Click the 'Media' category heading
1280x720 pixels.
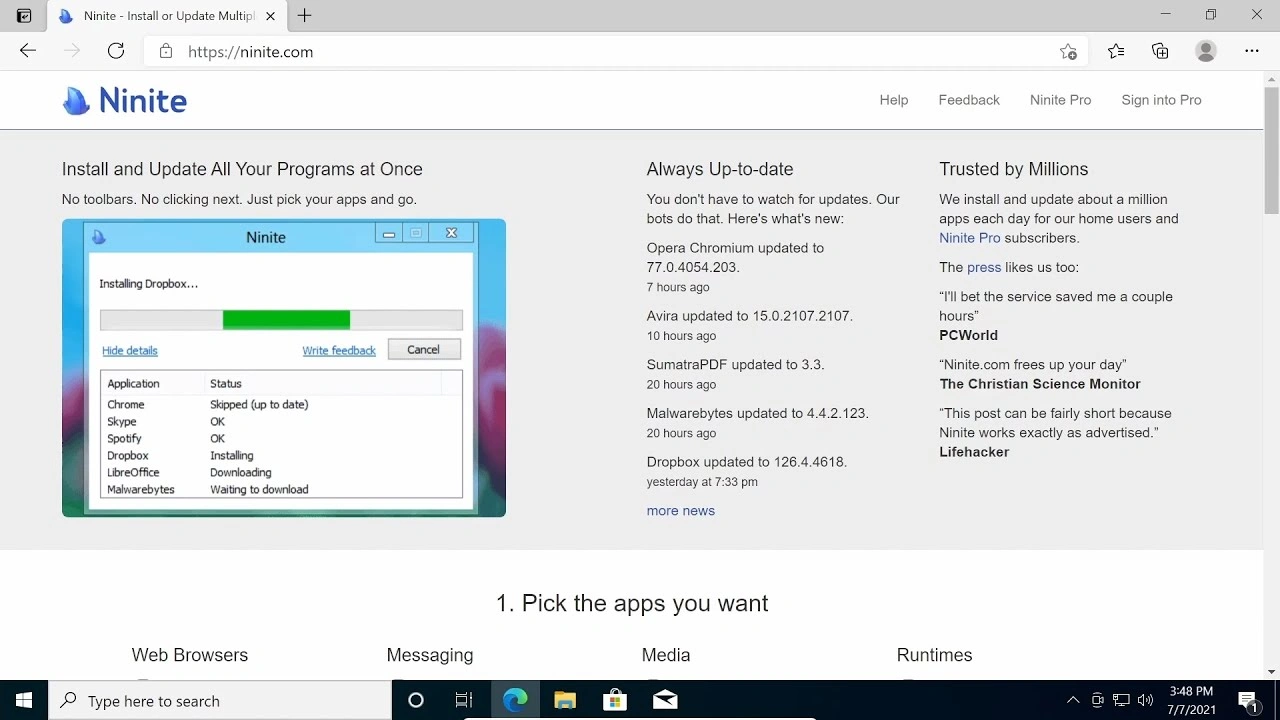click(666, 655)
